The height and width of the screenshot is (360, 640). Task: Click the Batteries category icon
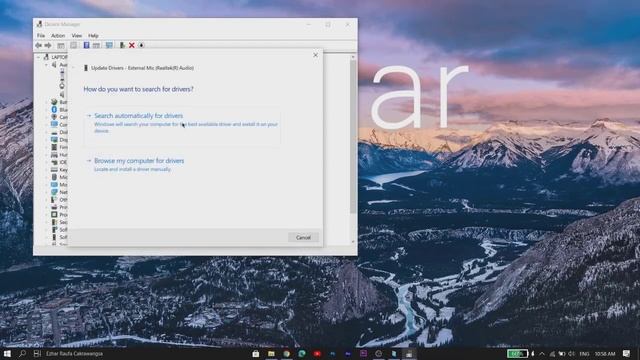54,102
